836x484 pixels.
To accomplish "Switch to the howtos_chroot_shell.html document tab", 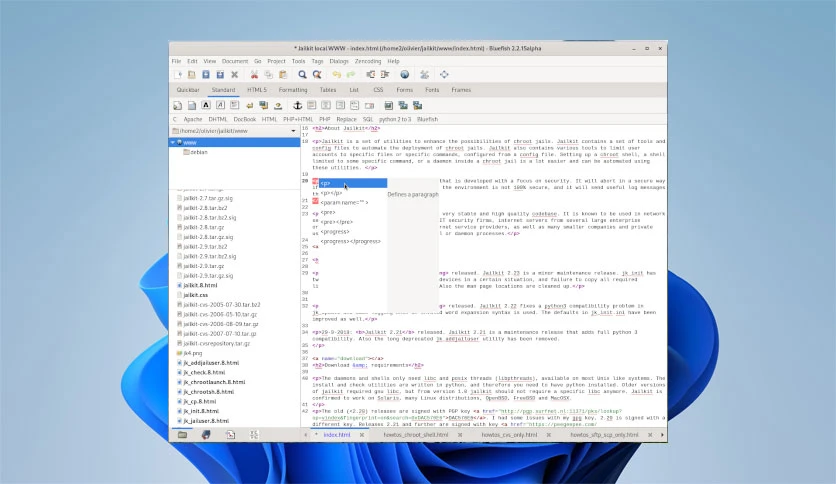I will click(x=415, y=435).
